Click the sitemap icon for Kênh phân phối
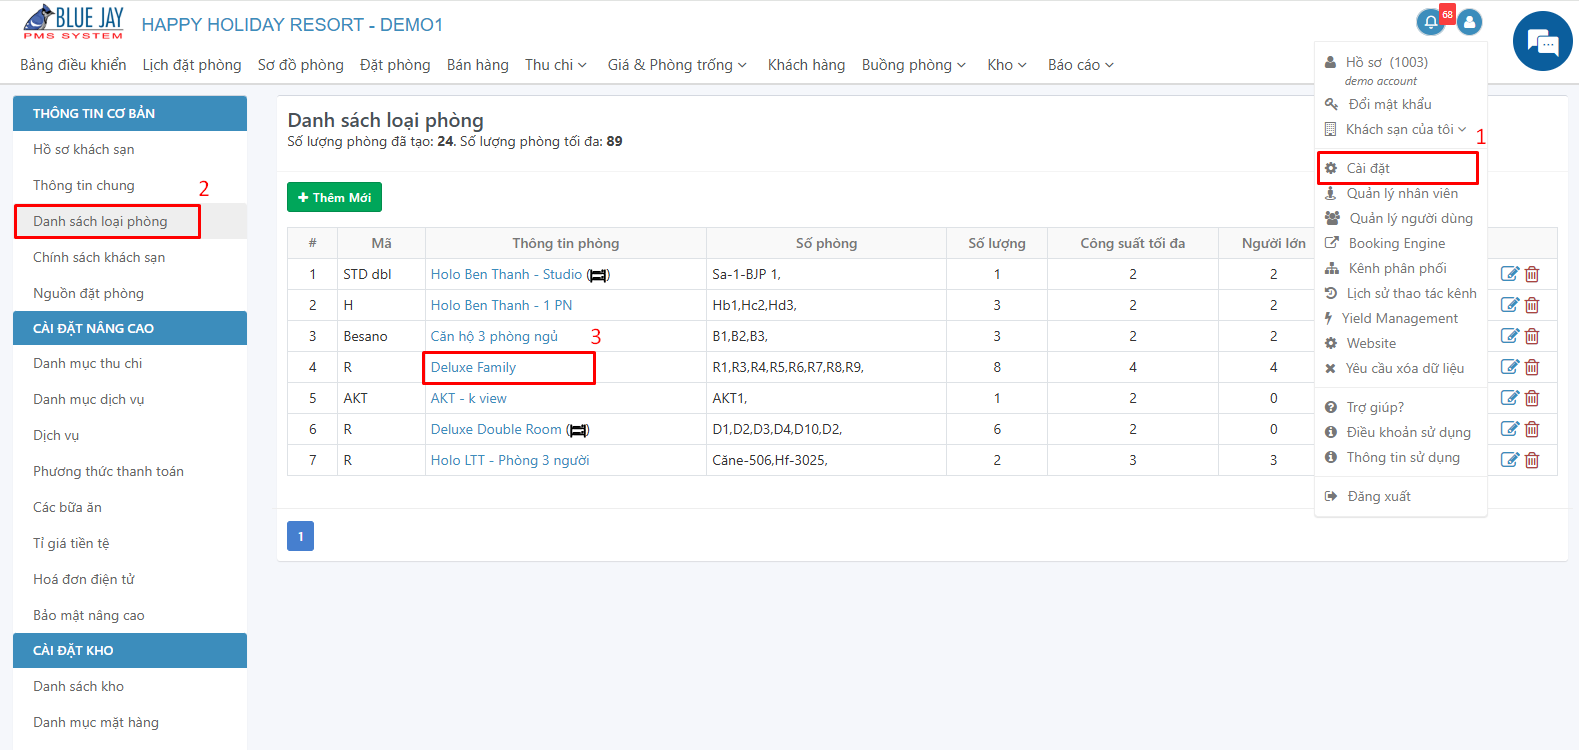Image resolution: width=1579 pixels, height=750 pixels. (1331, 268)
